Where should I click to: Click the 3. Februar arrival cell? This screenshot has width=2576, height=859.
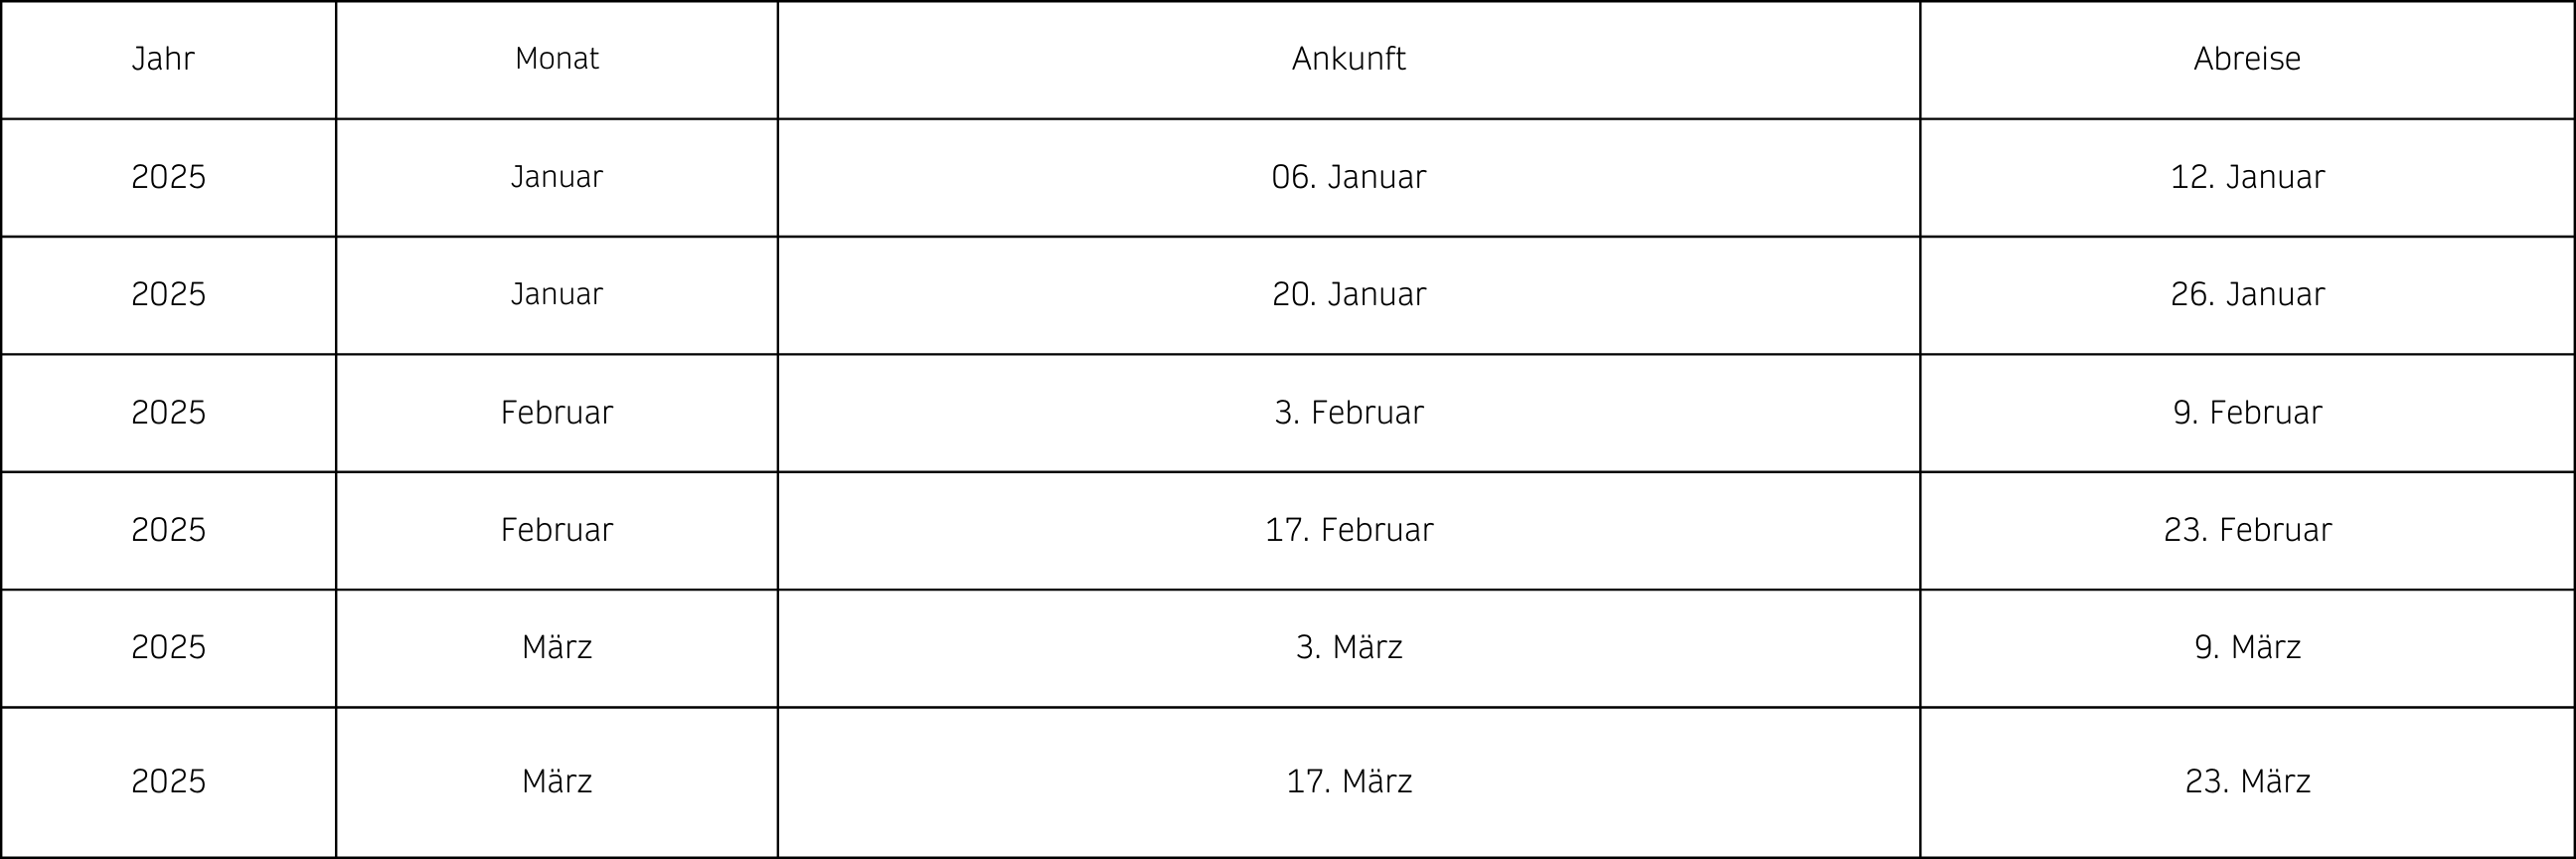[1349, 413]
